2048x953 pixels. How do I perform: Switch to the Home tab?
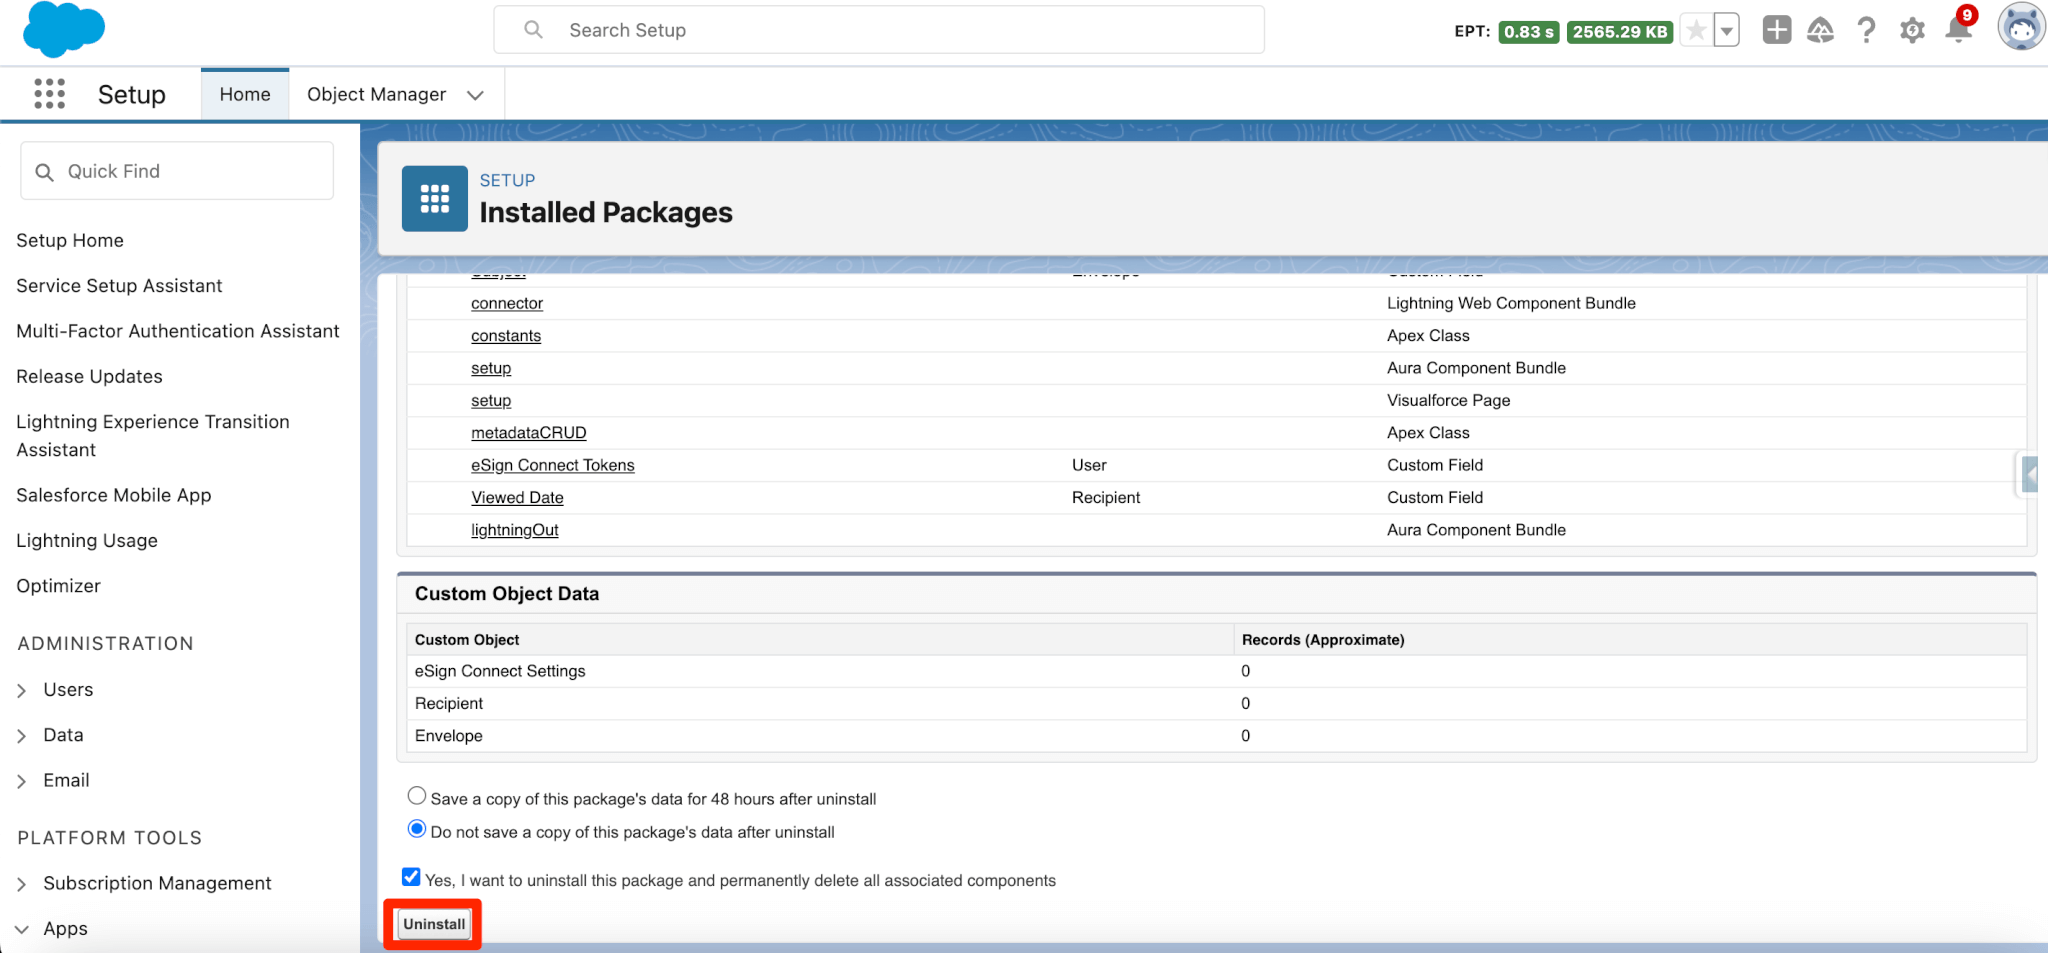[245, 94]
